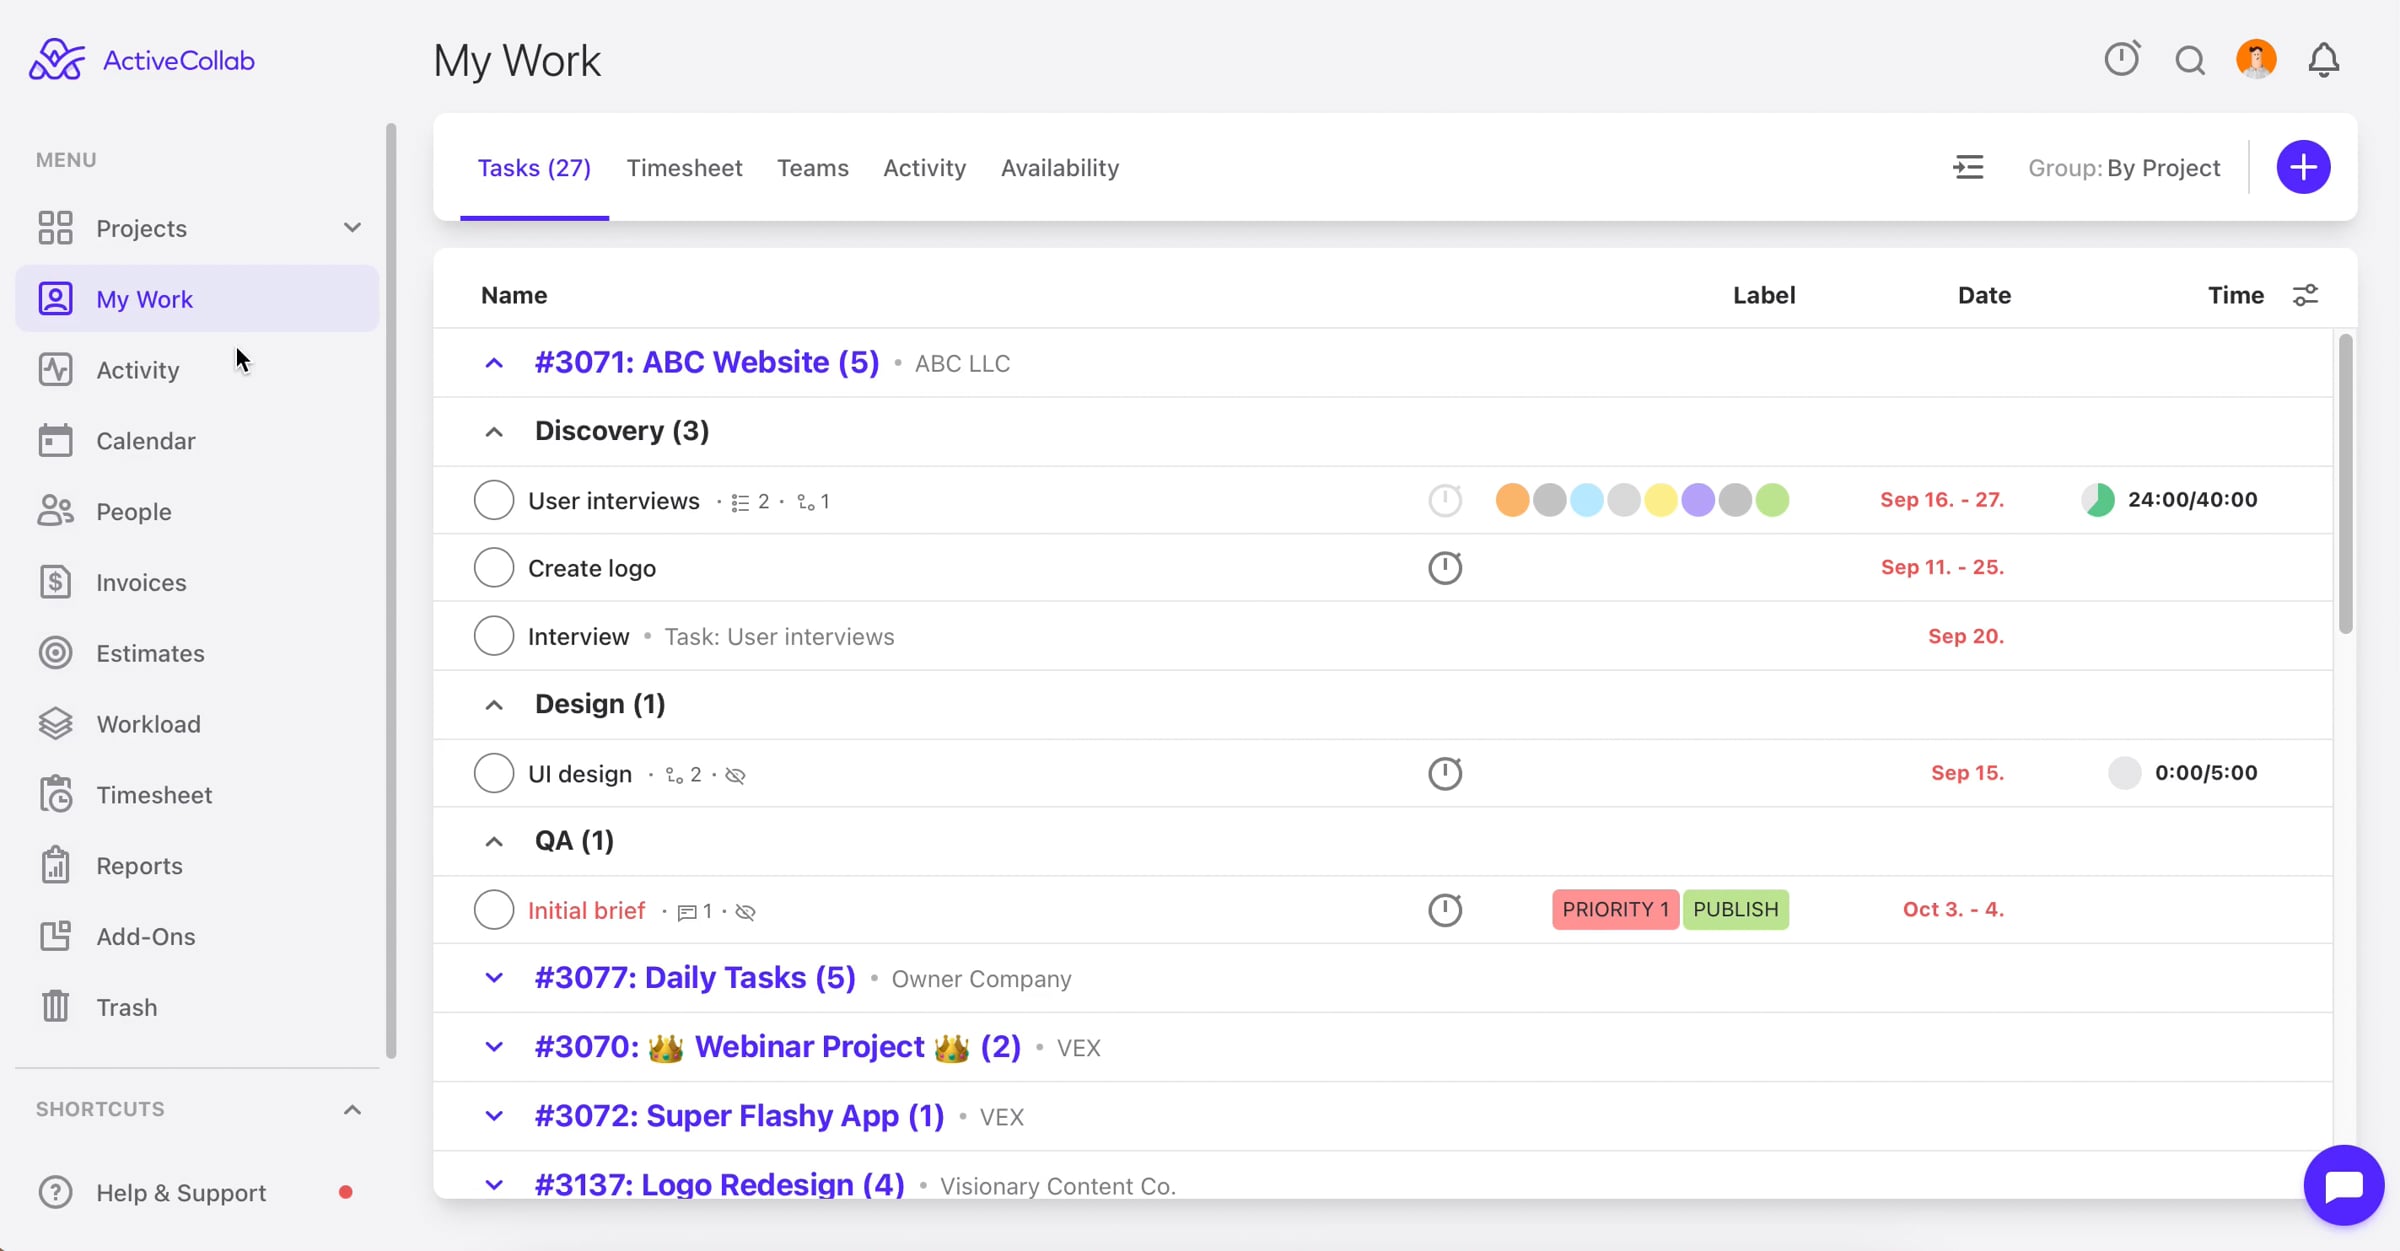Mark Initial brief task as complete
Viewport: 2400px width, 1251px height.
click(x=494, y=910)
